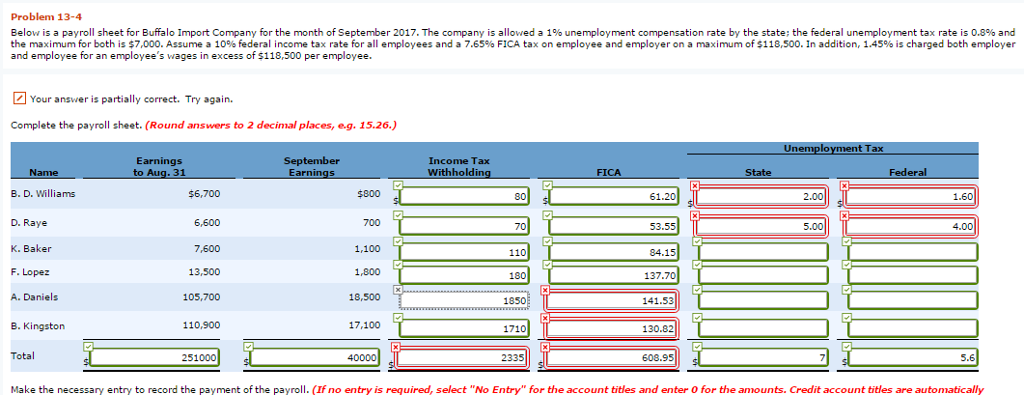Click B. Kingston empty State tax field
Image resolution: width=1024 pixels, height=395 pixels.
click(763, 328)
